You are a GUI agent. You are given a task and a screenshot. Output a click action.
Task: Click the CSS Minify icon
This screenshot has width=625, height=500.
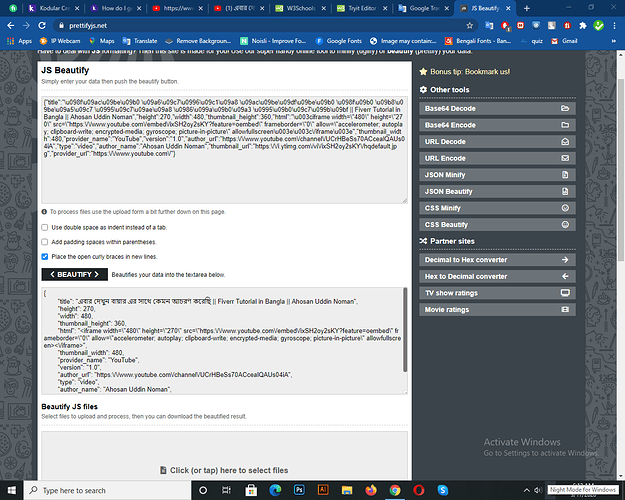(x=565, y=208)
